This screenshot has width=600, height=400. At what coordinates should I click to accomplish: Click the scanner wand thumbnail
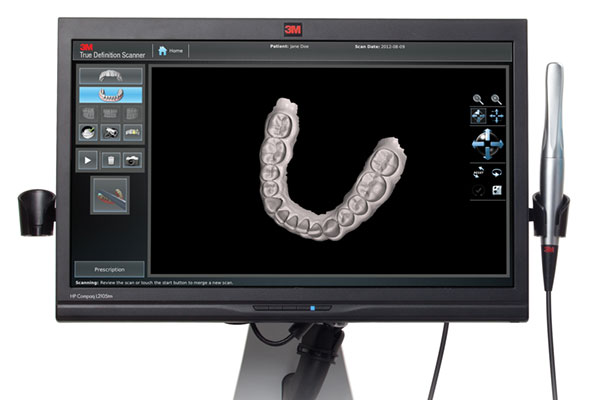click(x=110, y=195)
